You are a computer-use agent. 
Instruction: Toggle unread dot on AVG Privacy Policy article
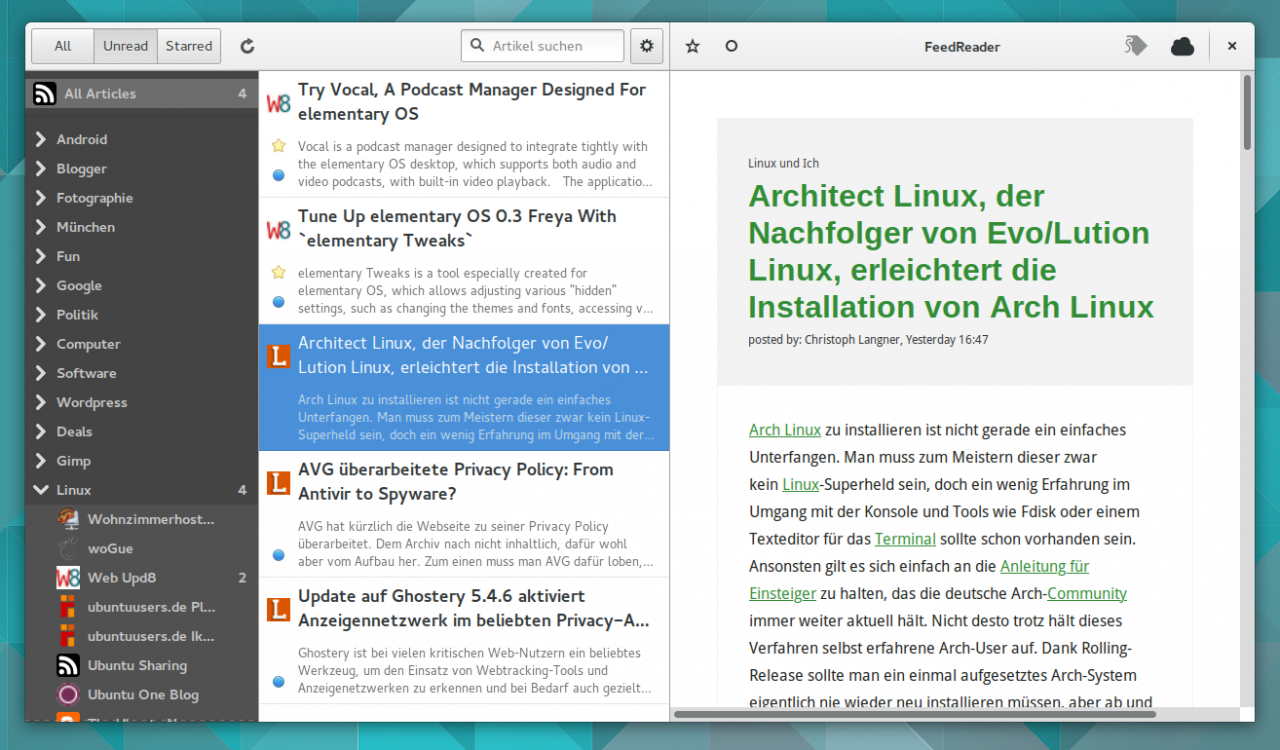(x=279, y=555)
